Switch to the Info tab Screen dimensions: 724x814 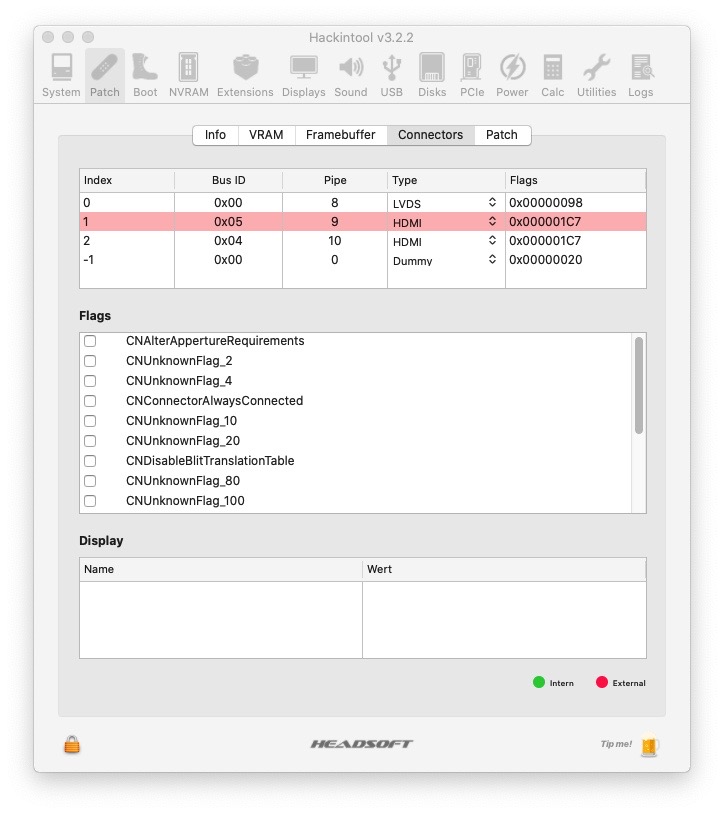pyautogui.click(x=215, y=135)
